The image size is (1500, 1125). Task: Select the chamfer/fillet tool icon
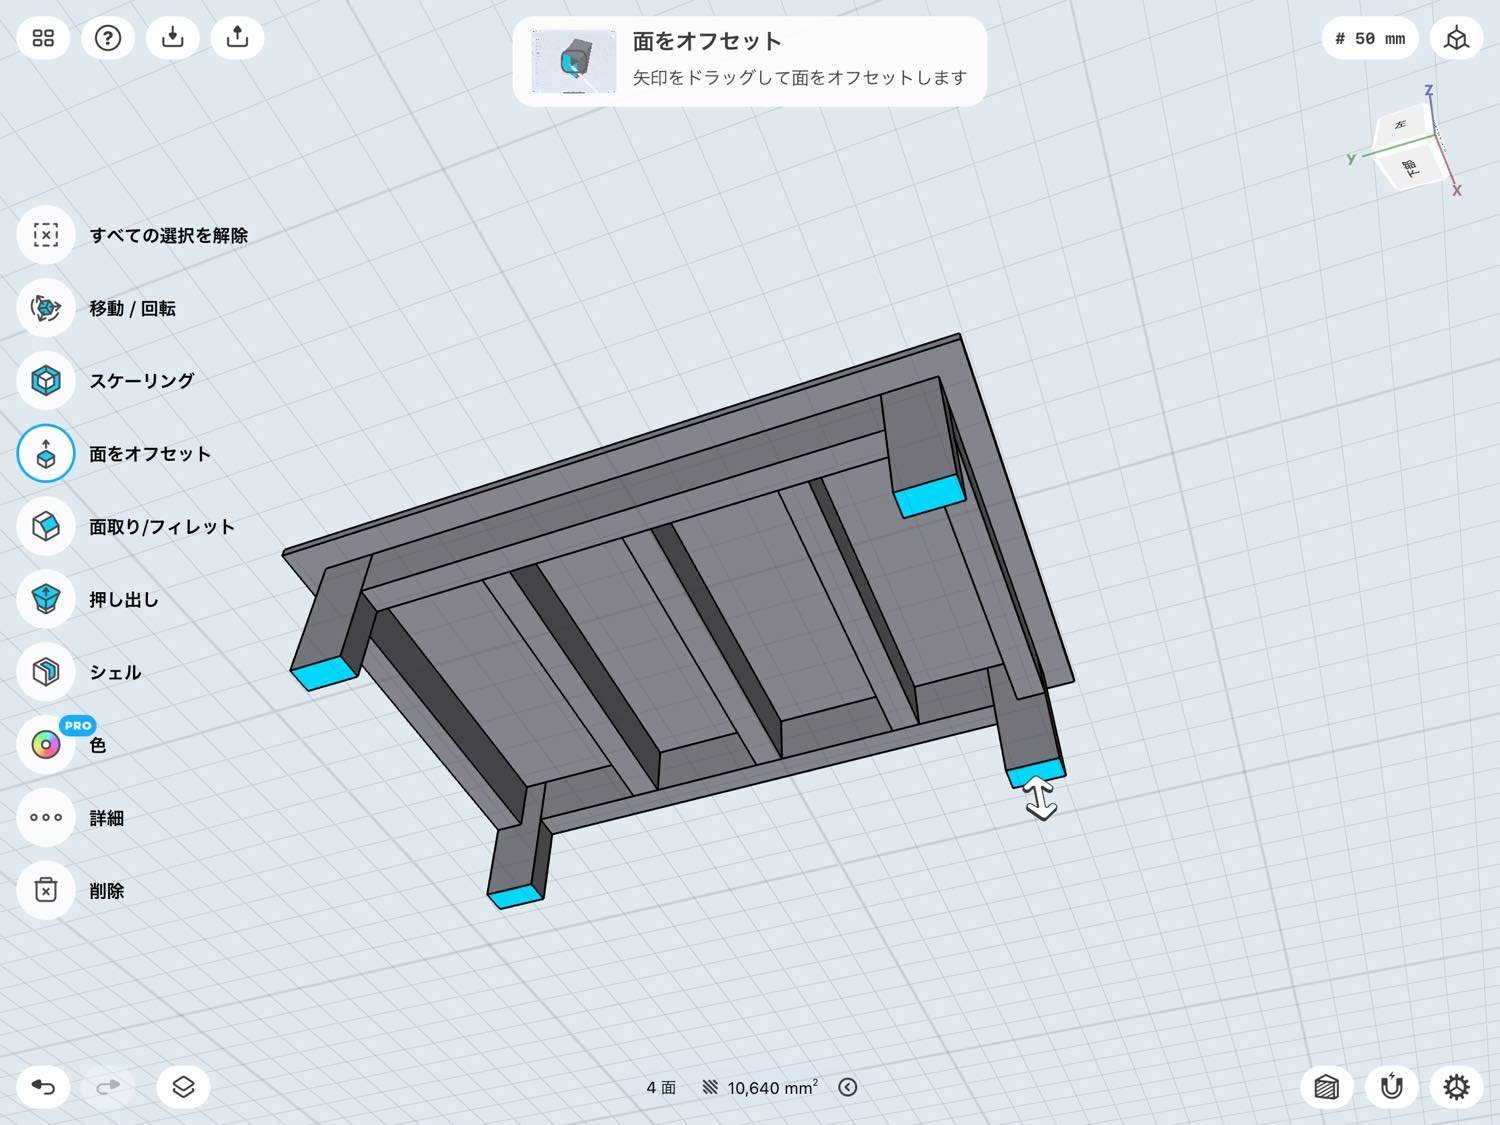click(46, 527)
